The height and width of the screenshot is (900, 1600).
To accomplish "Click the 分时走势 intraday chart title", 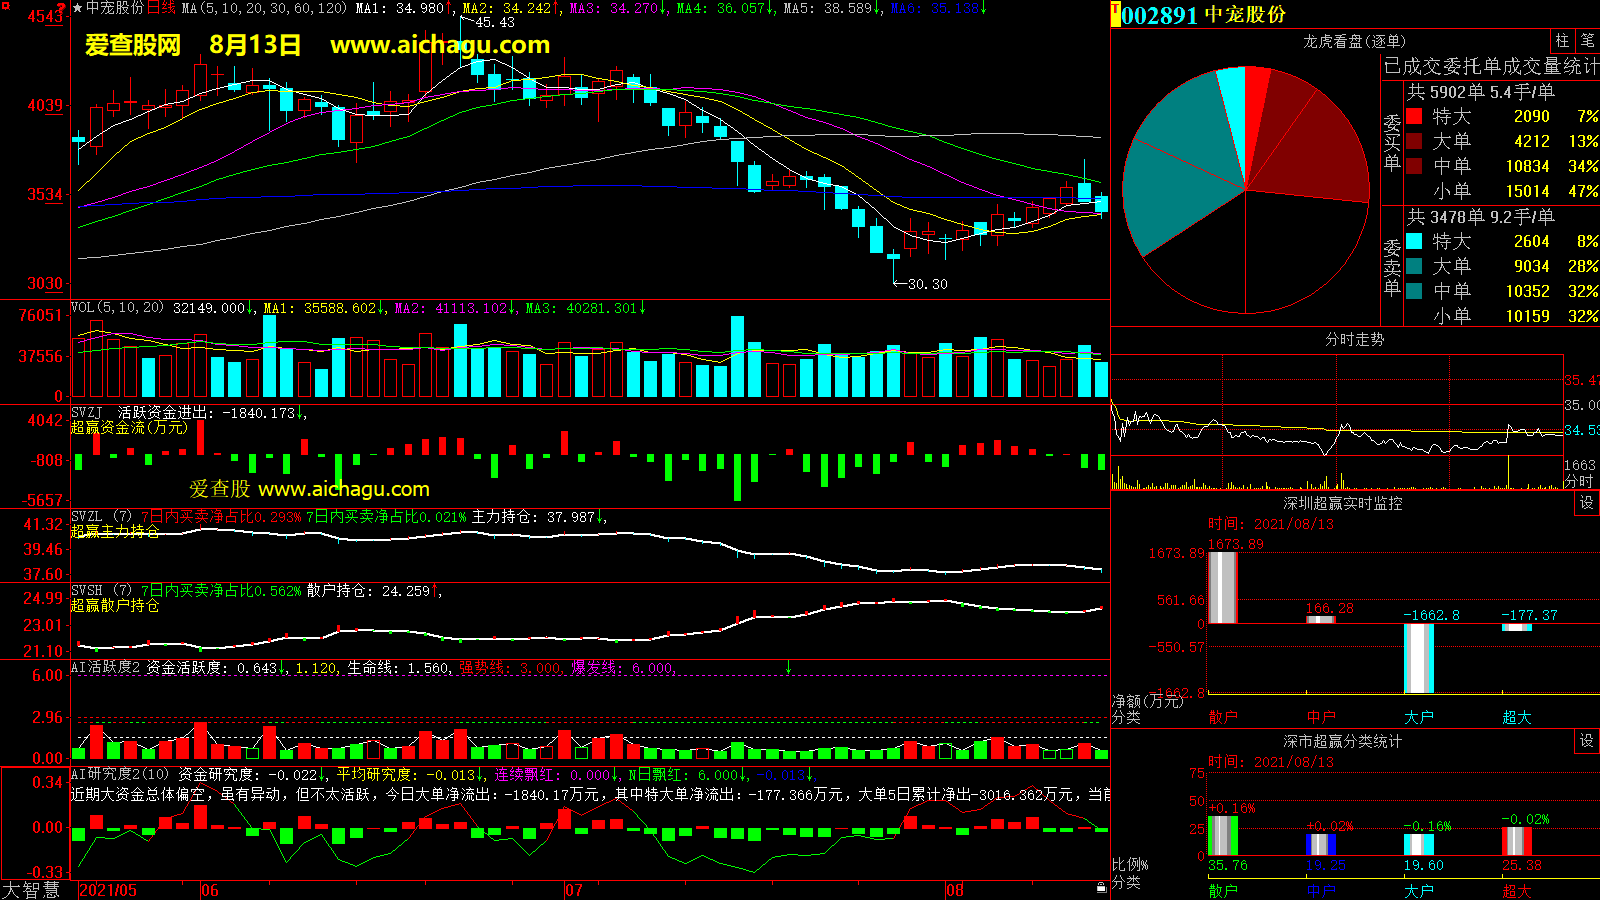I will pos(1354,340).
